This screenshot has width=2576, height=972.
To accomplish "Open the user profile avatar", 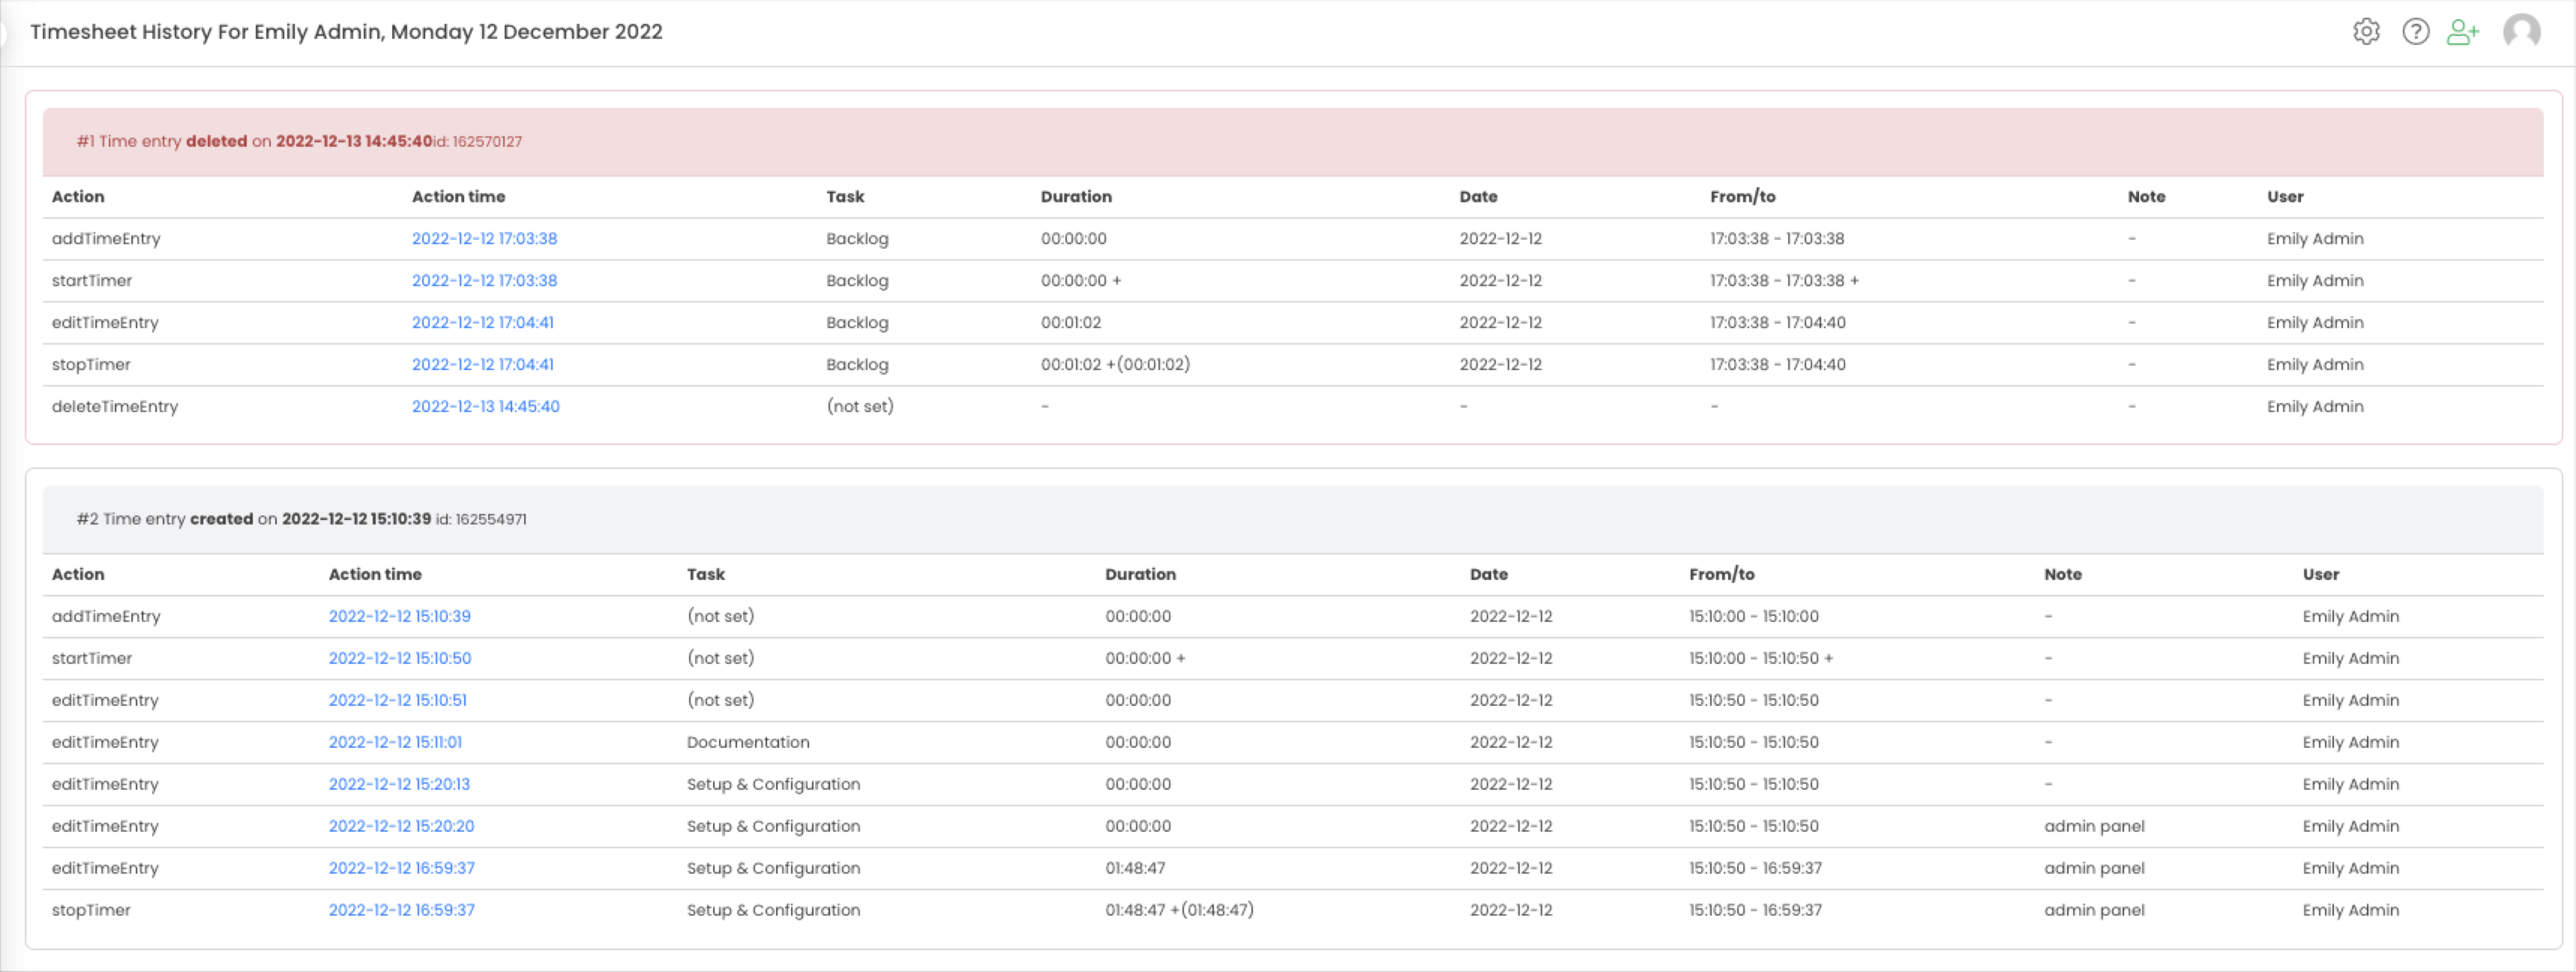I will (2521, 32).
